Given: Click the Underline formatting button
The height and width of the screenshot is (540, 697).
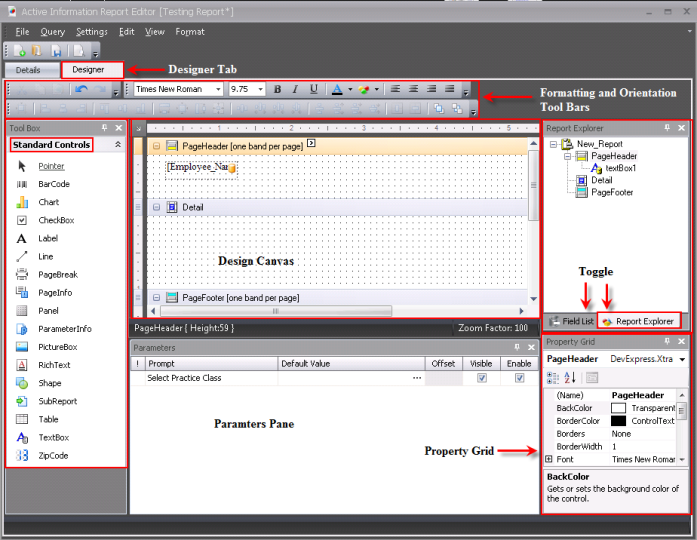Looking at the screenshot, I should tap(314, 89).
